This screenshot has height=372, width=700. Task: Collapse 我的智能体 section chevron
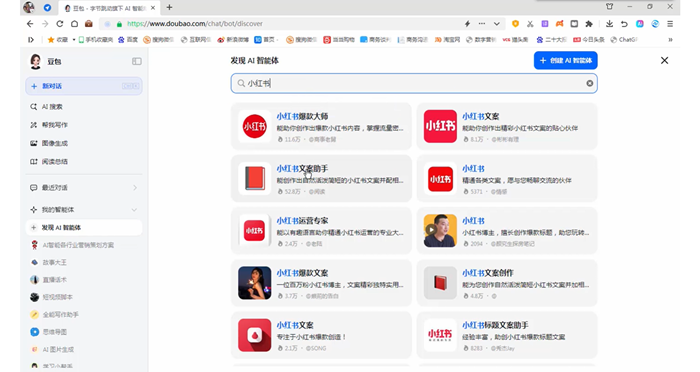[134, 209]
